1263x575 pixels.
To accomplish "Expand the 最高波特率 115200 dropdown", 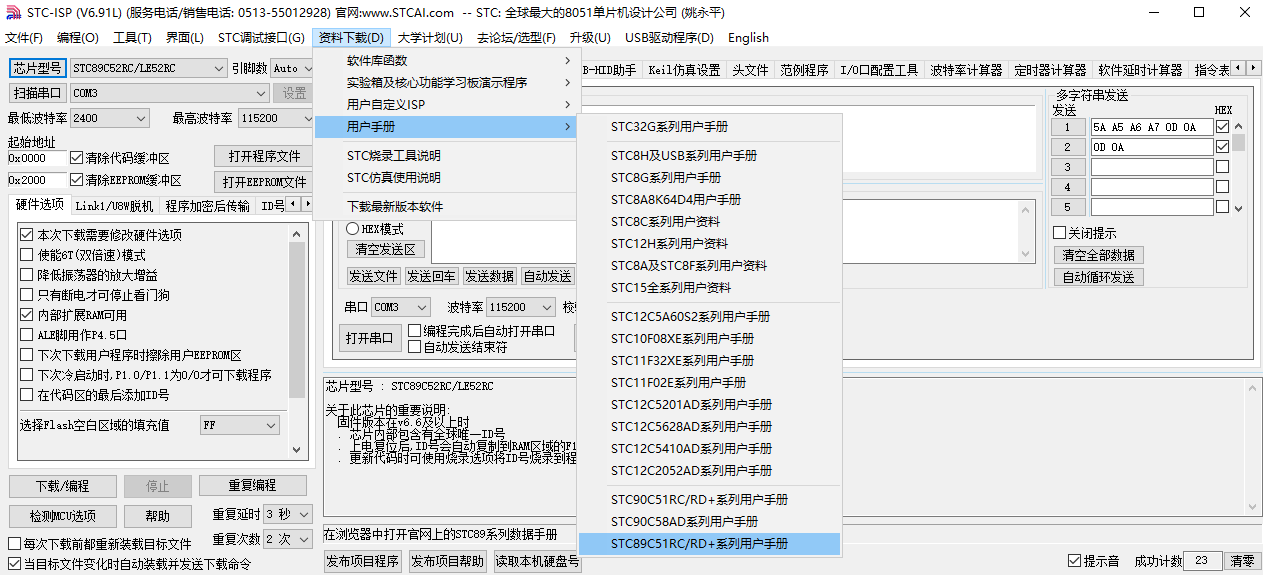I will click(306, 118).
